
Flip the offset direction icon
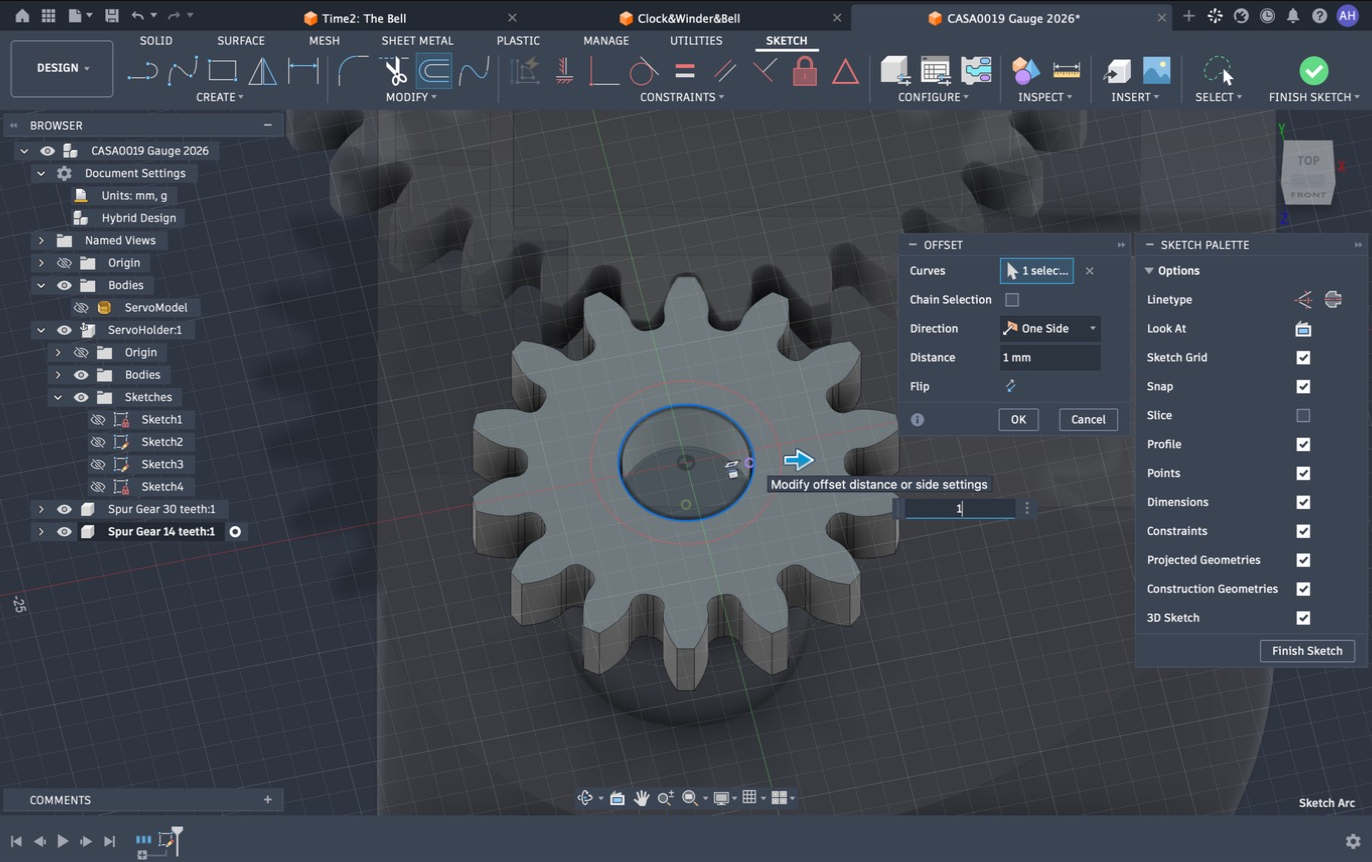pyautogui.click(x=1011, y=386)
